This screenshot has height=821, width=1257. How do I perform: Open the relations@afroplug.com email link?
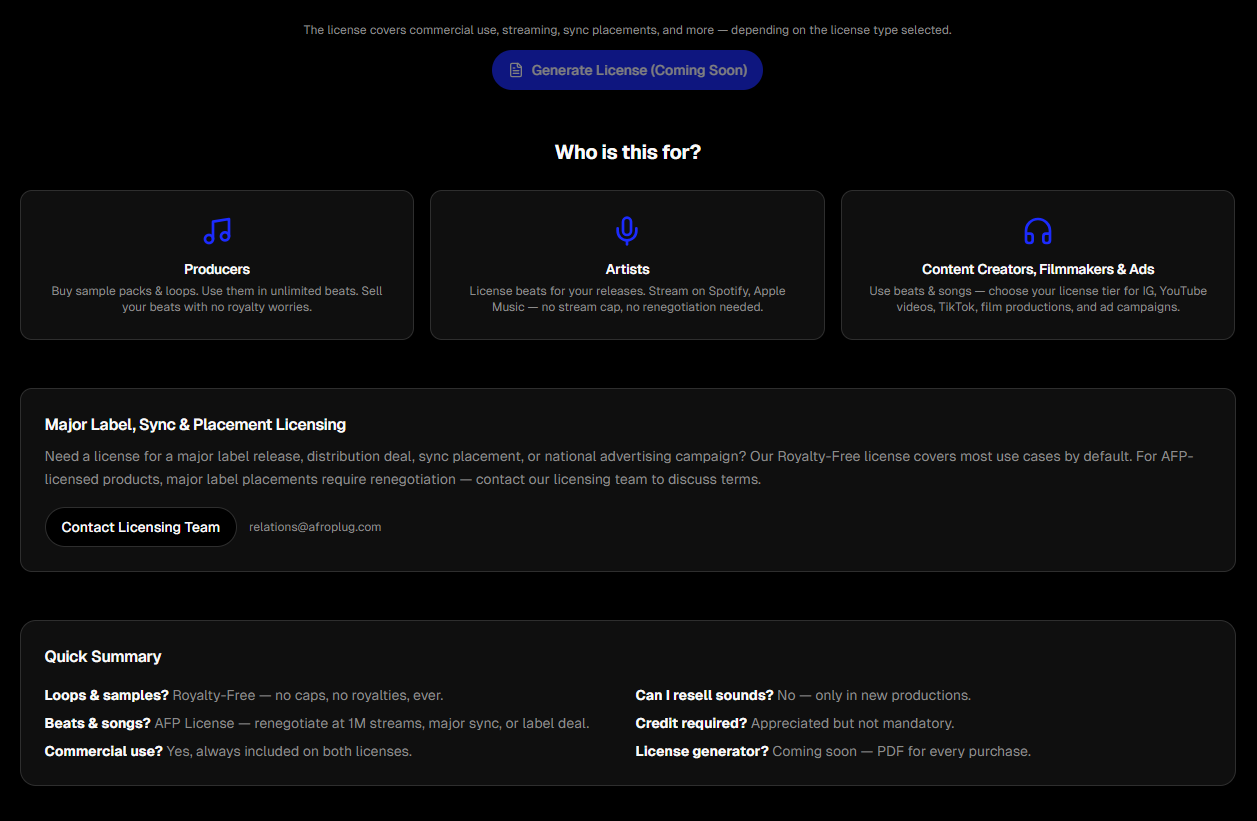point(315,527)
